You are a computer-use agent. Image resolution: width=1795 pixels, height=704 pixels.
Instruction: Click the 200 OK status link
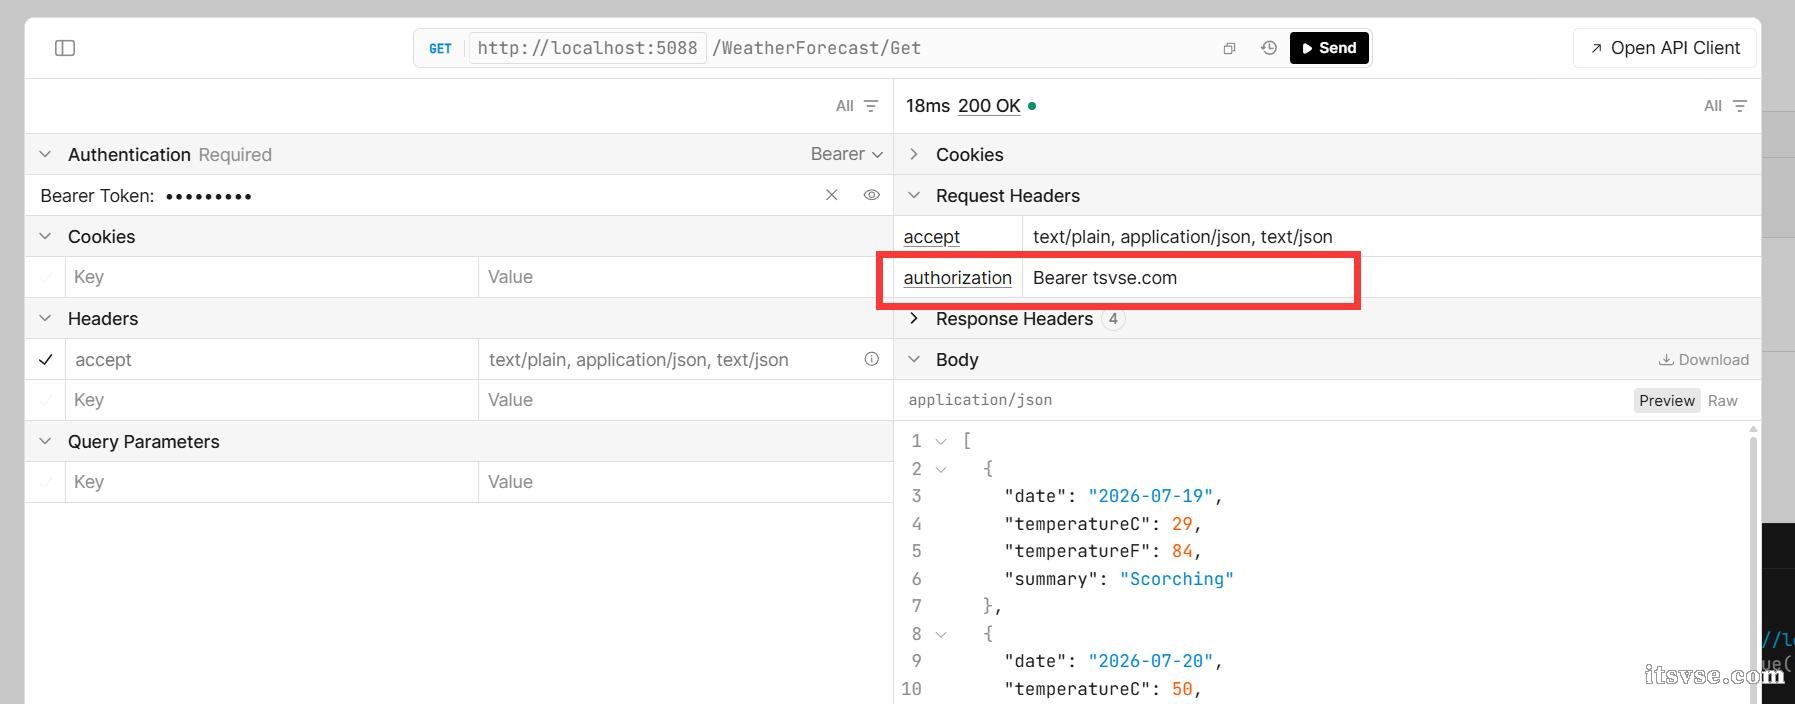click(989, 106)
